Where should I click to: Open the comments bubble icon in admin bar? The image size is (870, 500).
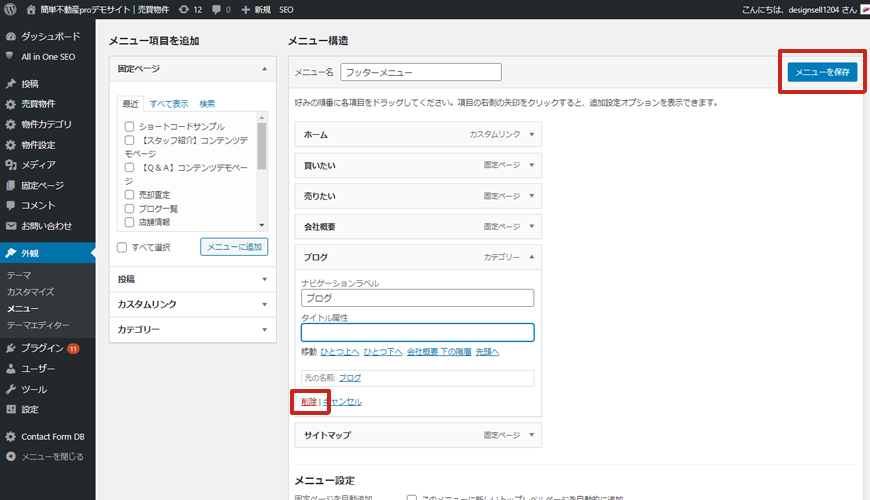[220, 9]
